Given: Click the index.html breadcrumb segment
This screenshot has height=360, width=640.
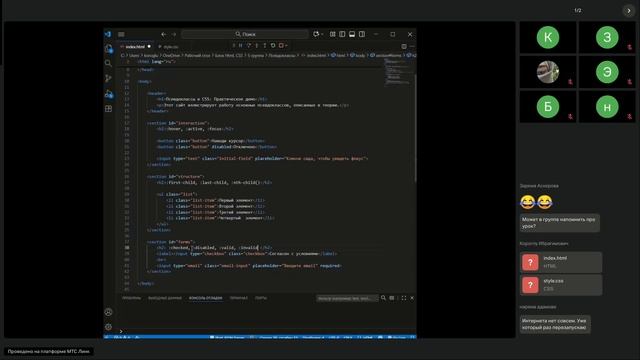Looking at the screenshot, I should pyautogui.click(x=314, y=56).
